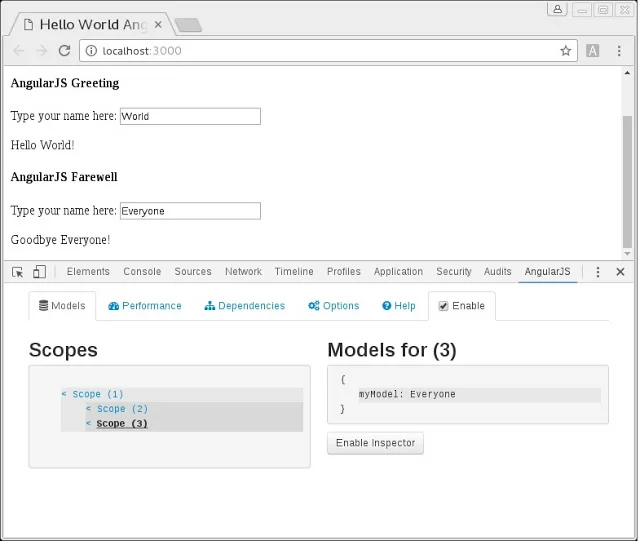
Task: Open the Security tab
Action: 453,272
